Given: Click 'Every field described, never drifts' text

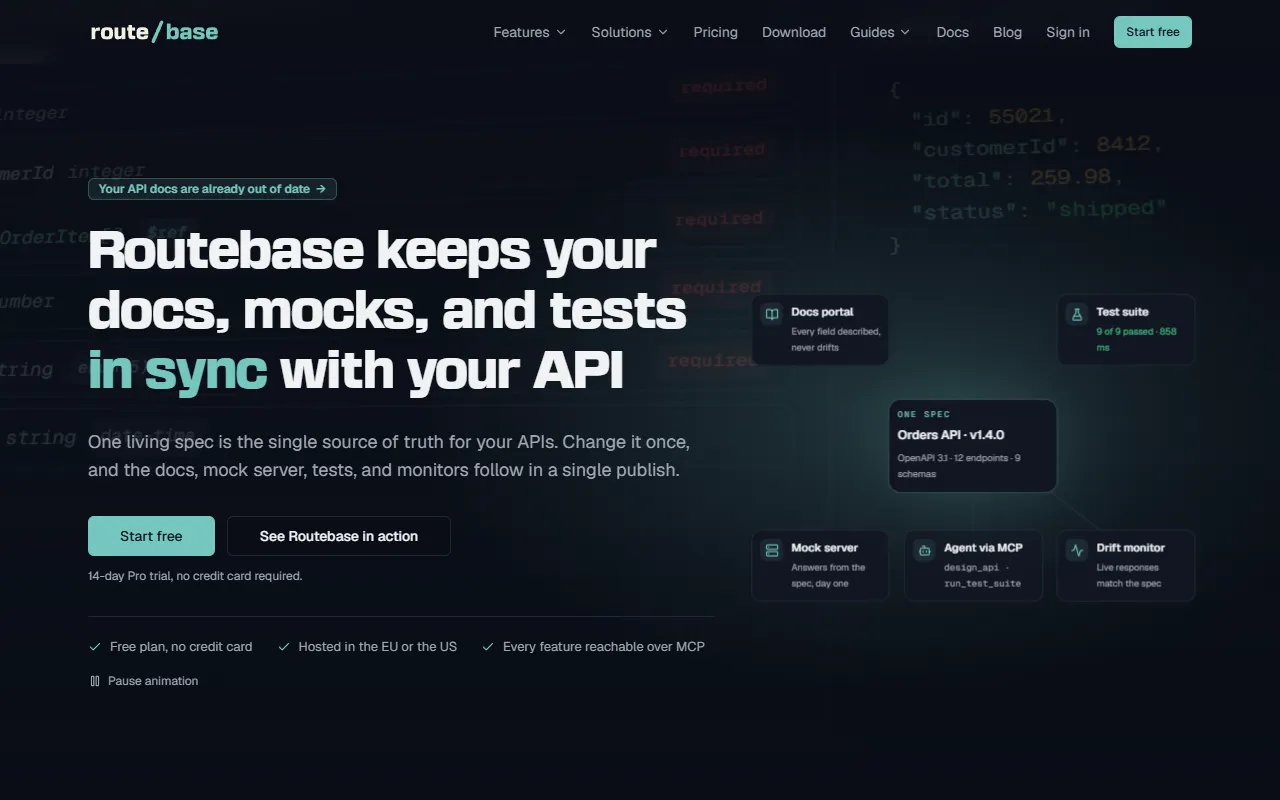Looking at the screenshot, I should tap(836, 339).
